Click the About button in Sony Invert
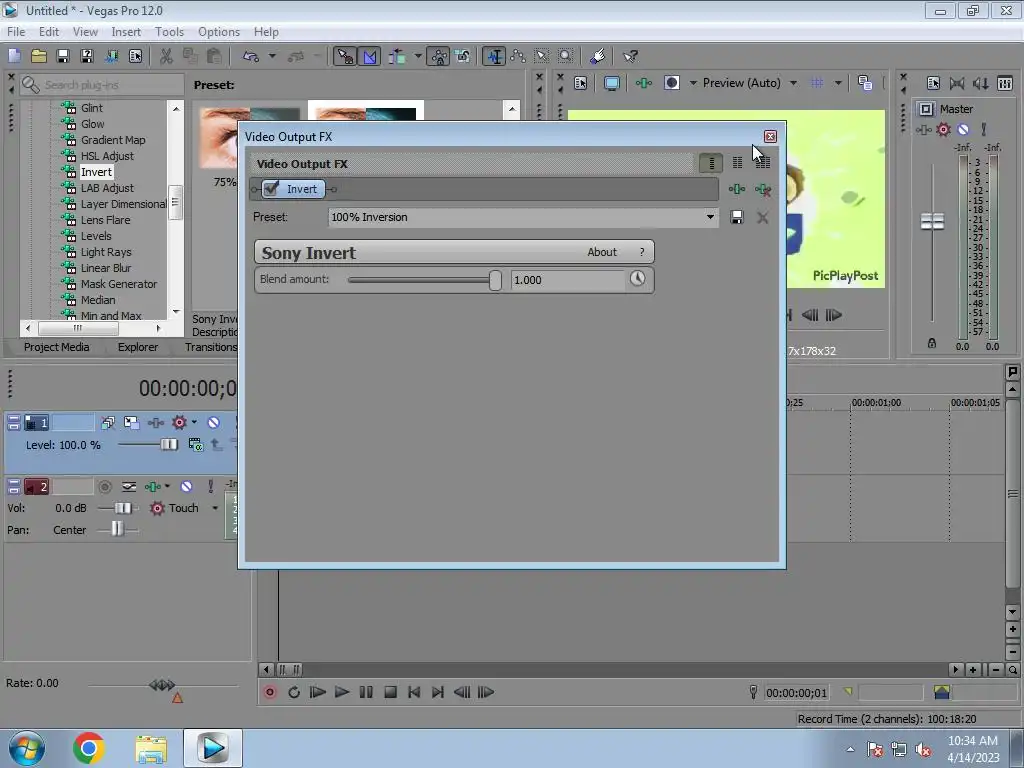 [x=601, y=252]
